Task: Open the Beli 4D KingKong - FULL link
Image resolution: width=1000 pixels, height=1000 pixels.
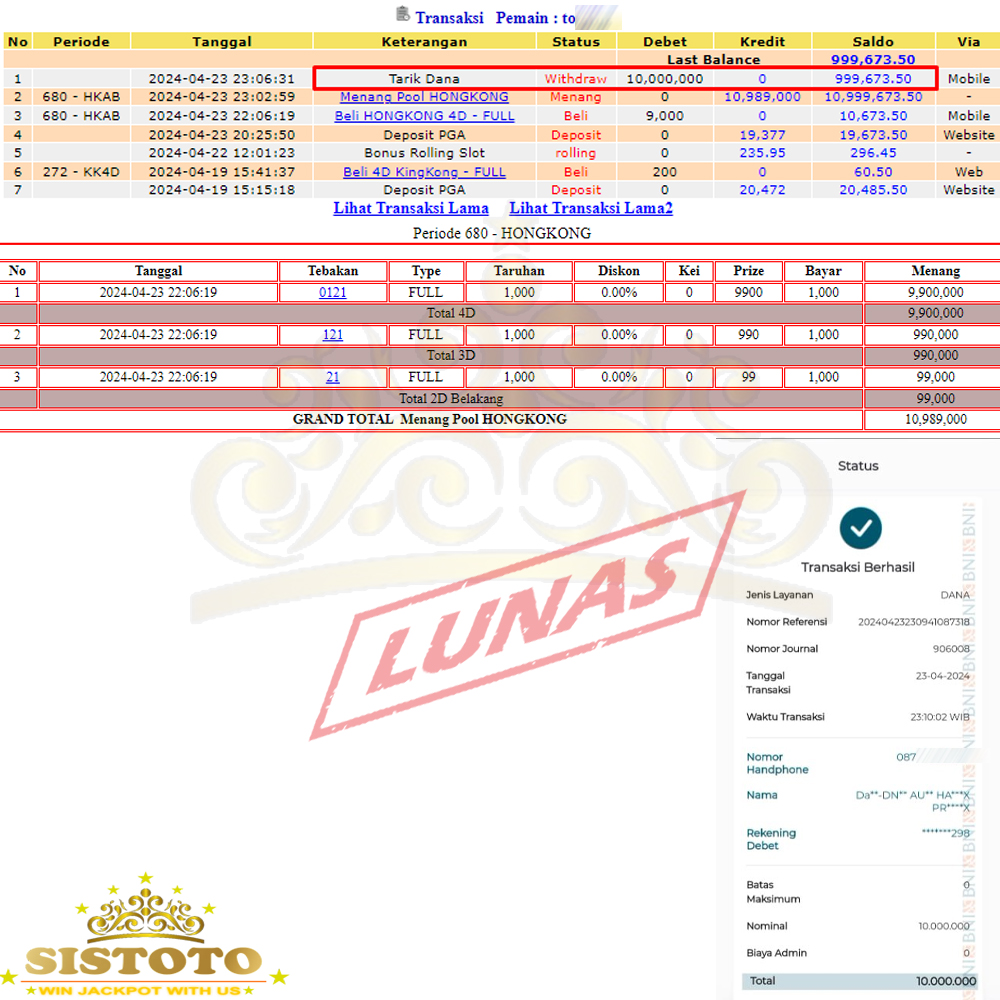Action: pos(424,172)
